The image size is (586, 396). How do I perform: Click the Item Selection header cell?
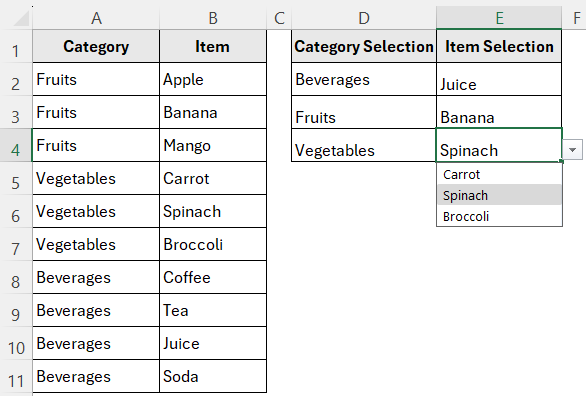(499, 46)
